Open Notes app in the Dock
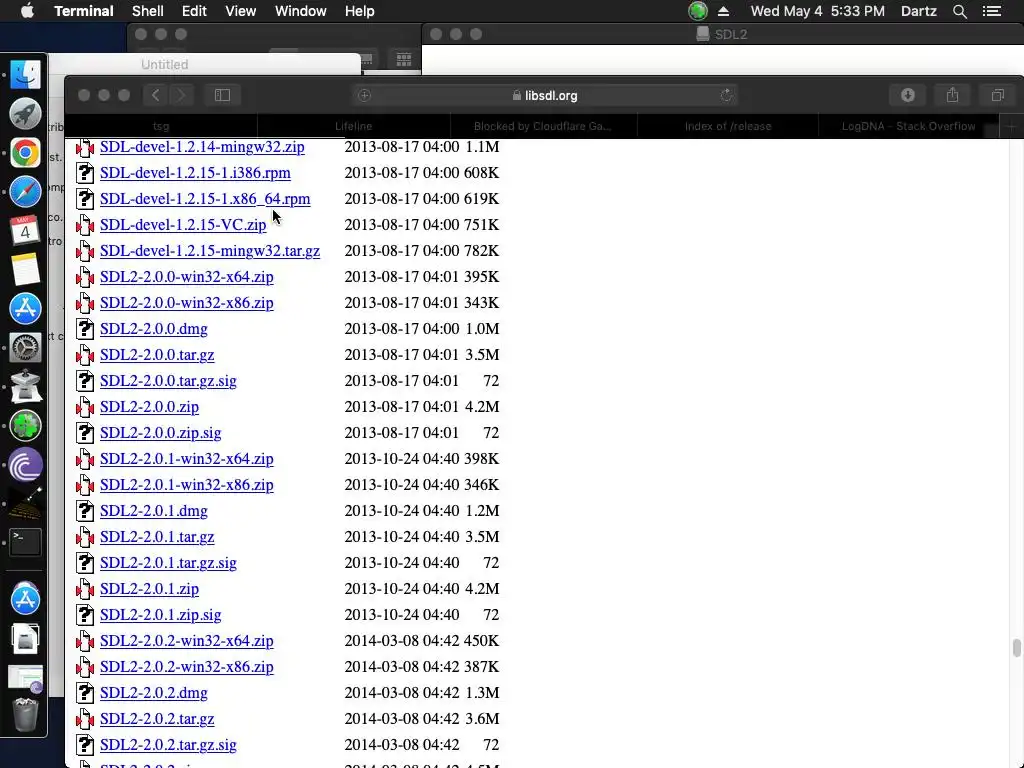Viewport: 1024px width, 768px height. point(25,270)
